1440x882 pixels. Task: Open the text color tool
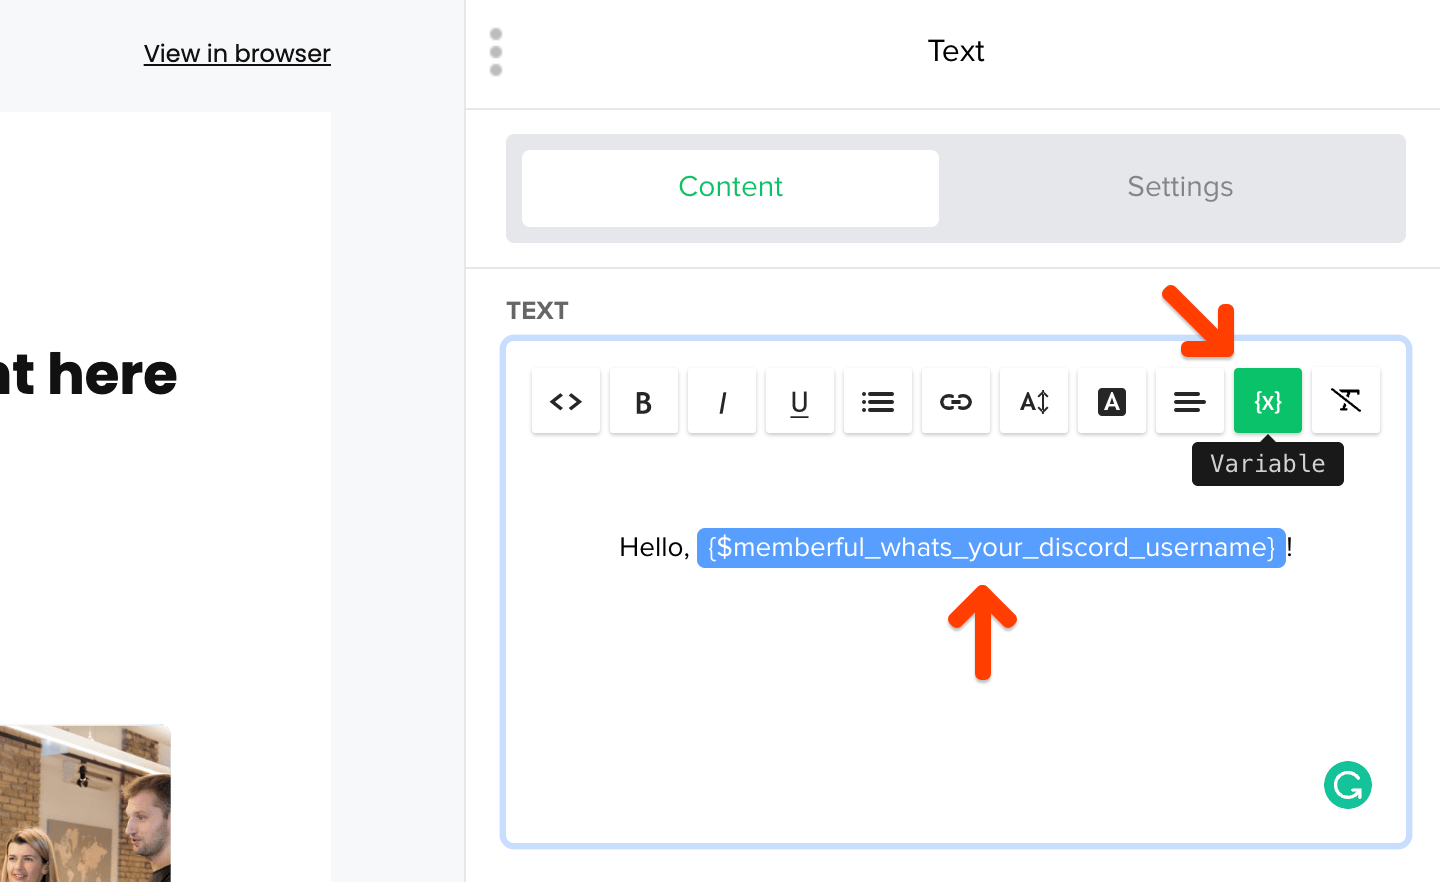click(x=1112, y=401)
